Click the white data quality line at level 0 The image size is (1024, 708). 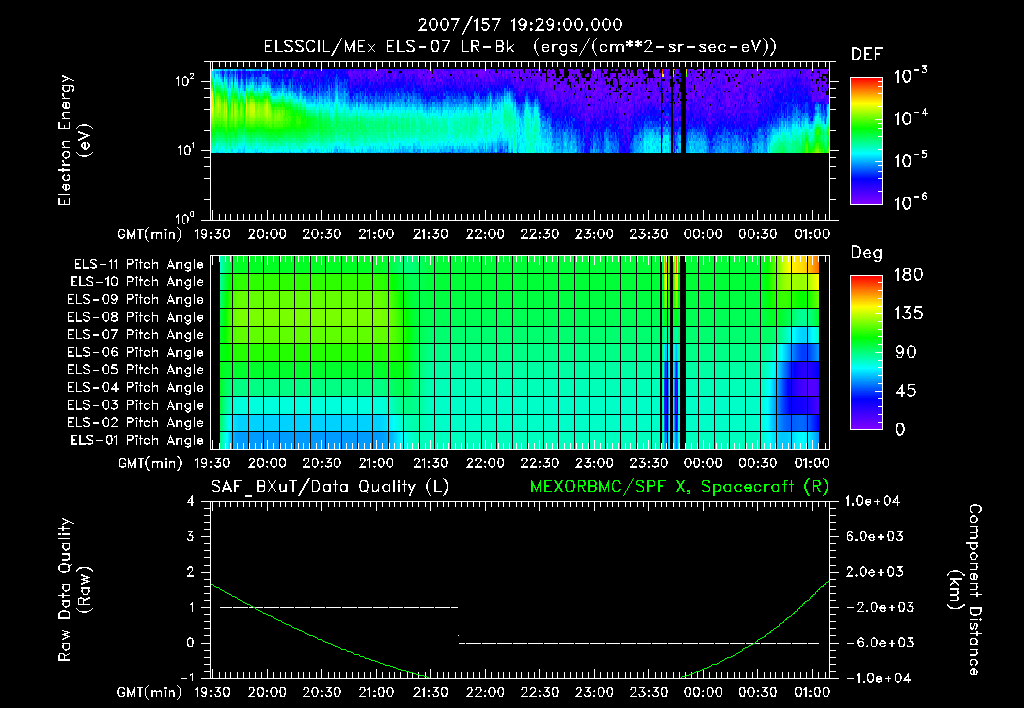click(639, 643)
